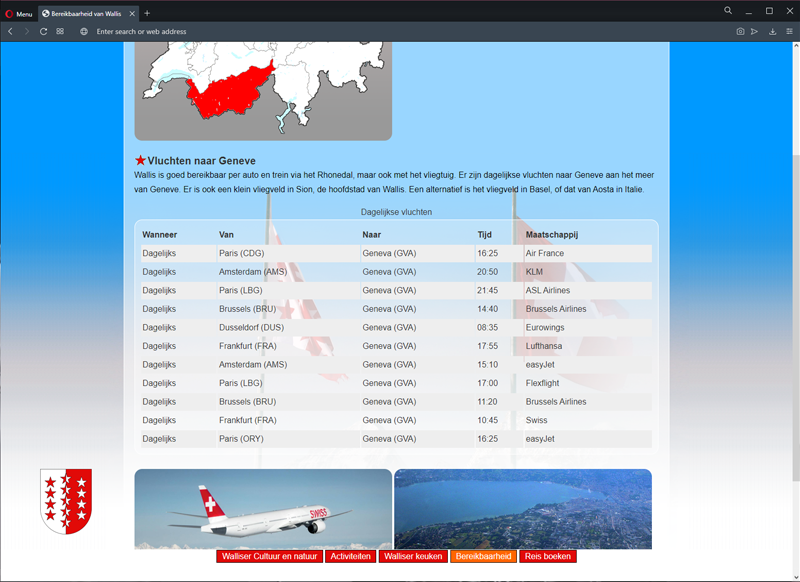Select the 08:35 time cell
Screen dimensions: 800x582
[499, 327]
